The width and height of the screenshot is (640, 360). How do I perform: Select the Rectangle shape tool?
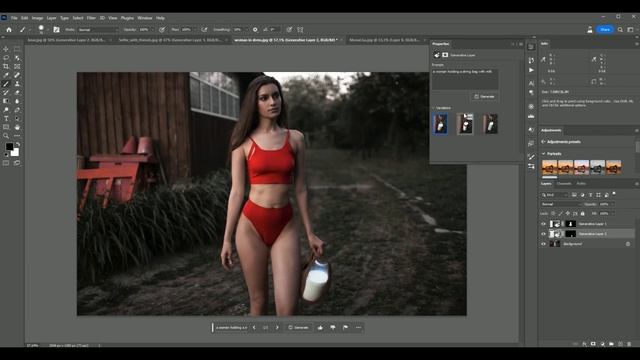[6, 127]
